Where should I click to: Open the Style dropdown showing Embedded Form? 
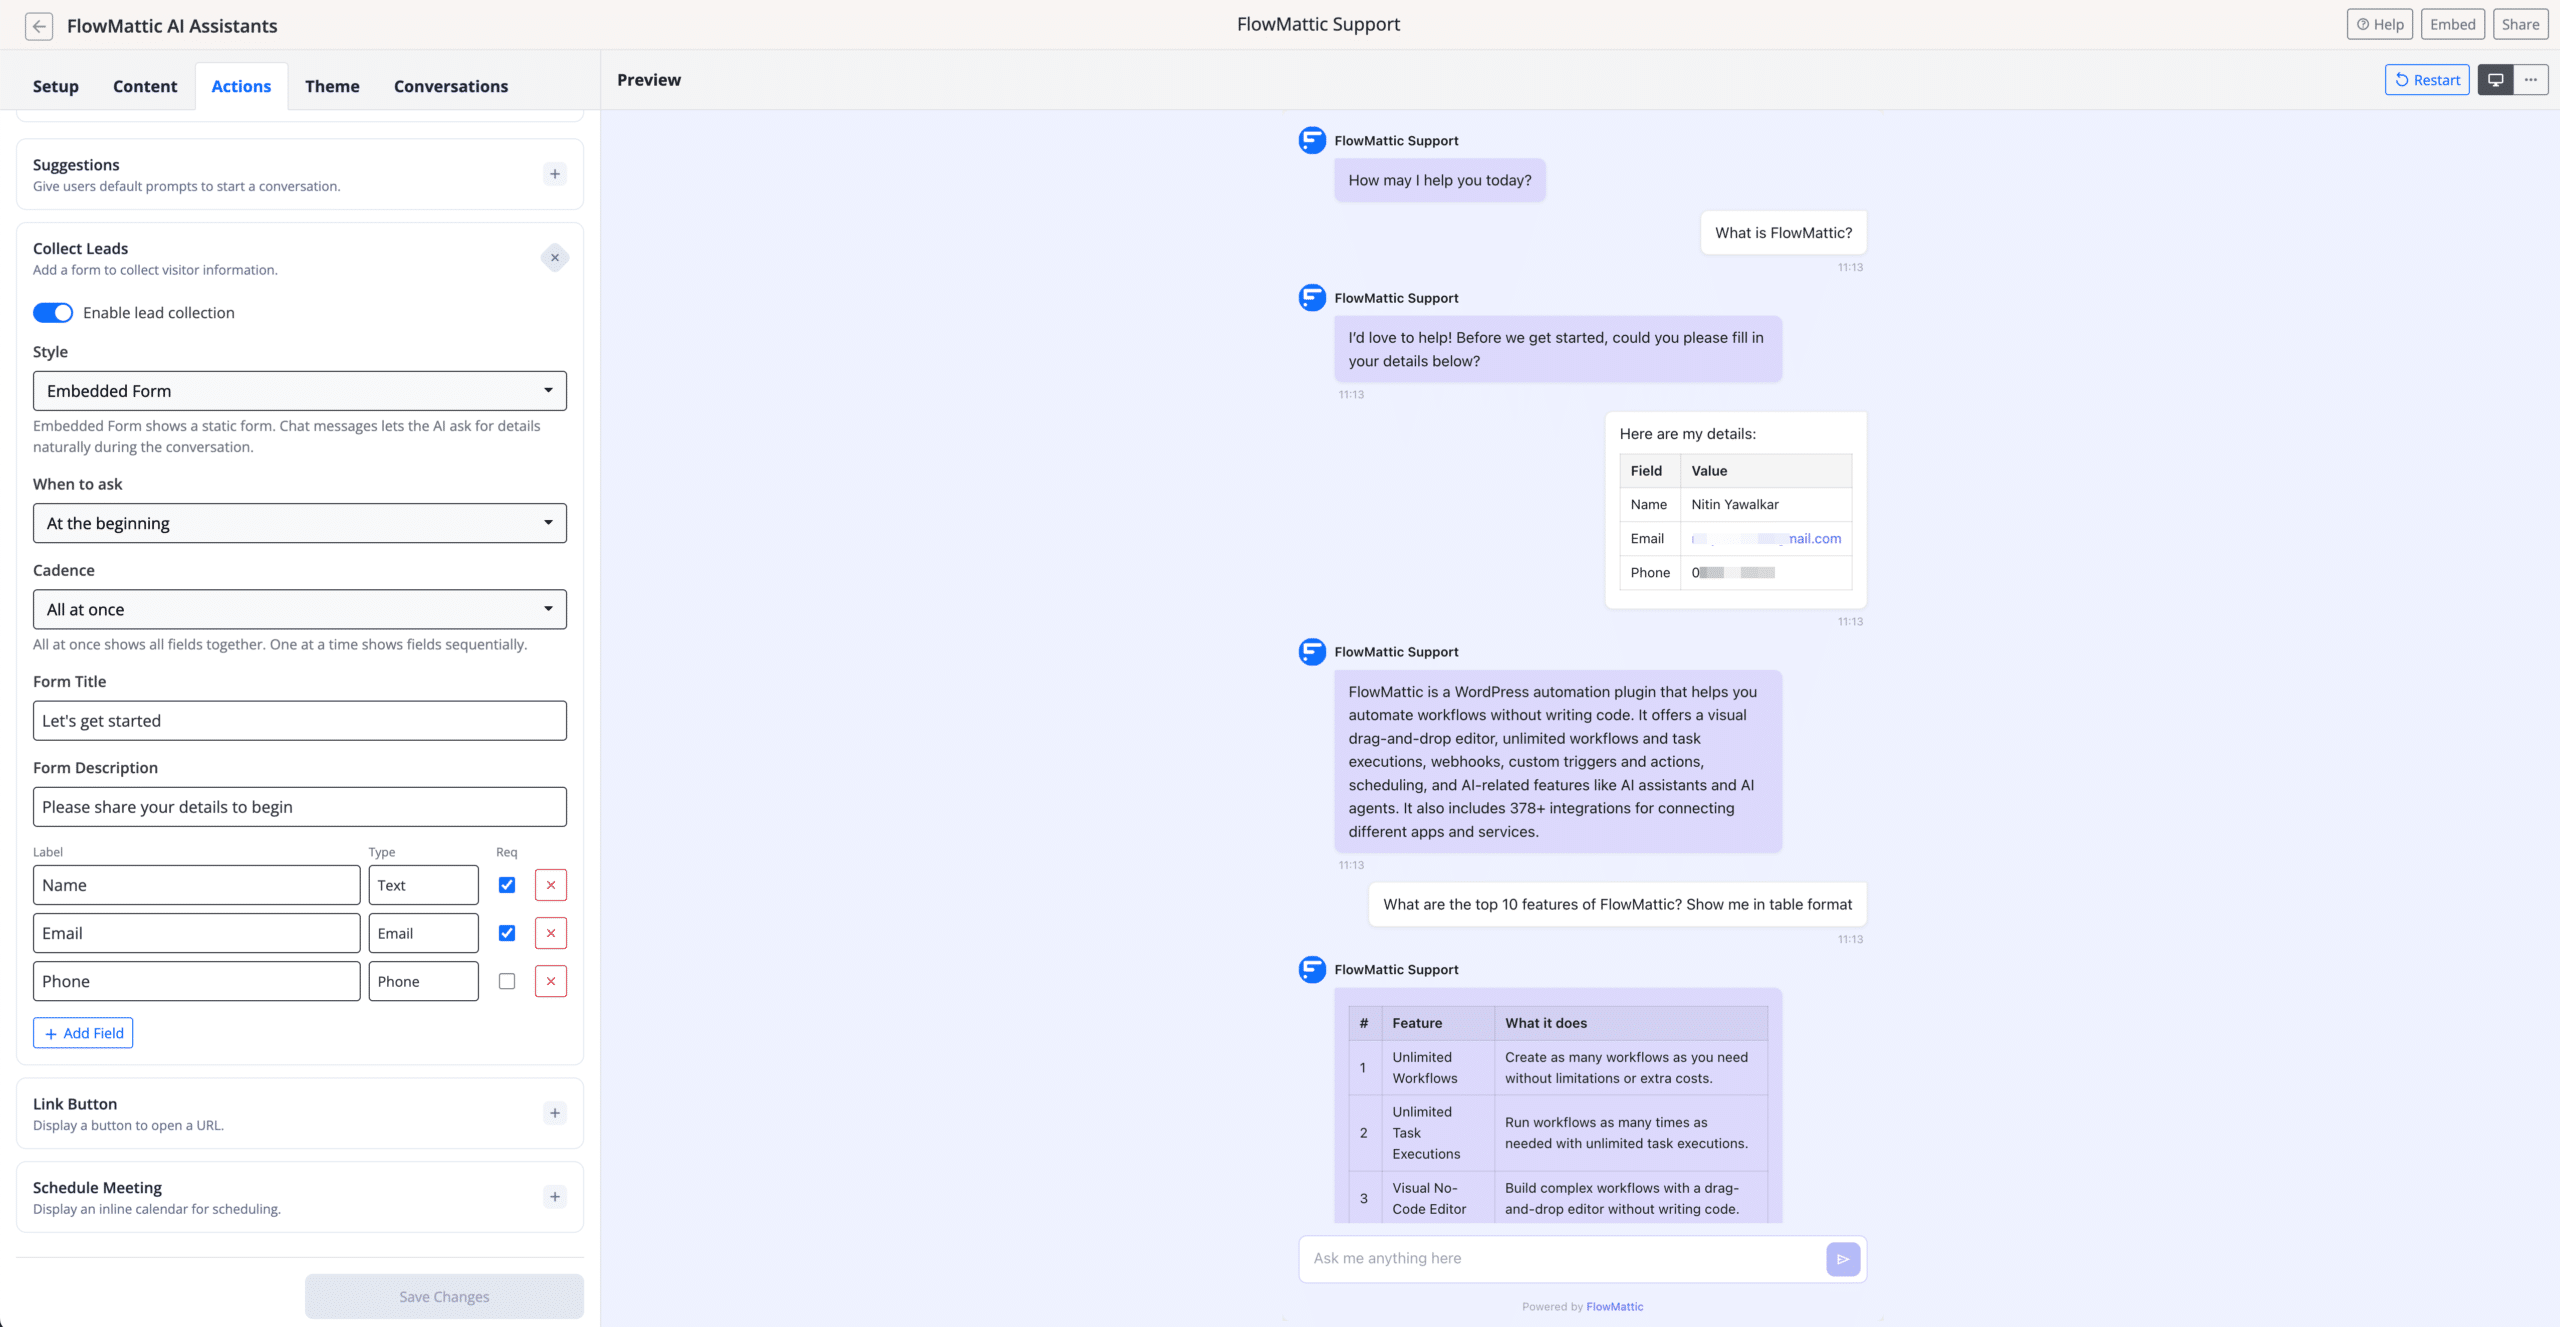tap(299, 390)
